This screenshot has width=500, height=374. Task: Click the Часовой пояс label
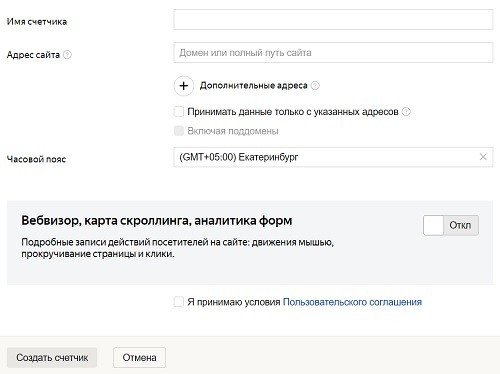(x=36, y=159)
